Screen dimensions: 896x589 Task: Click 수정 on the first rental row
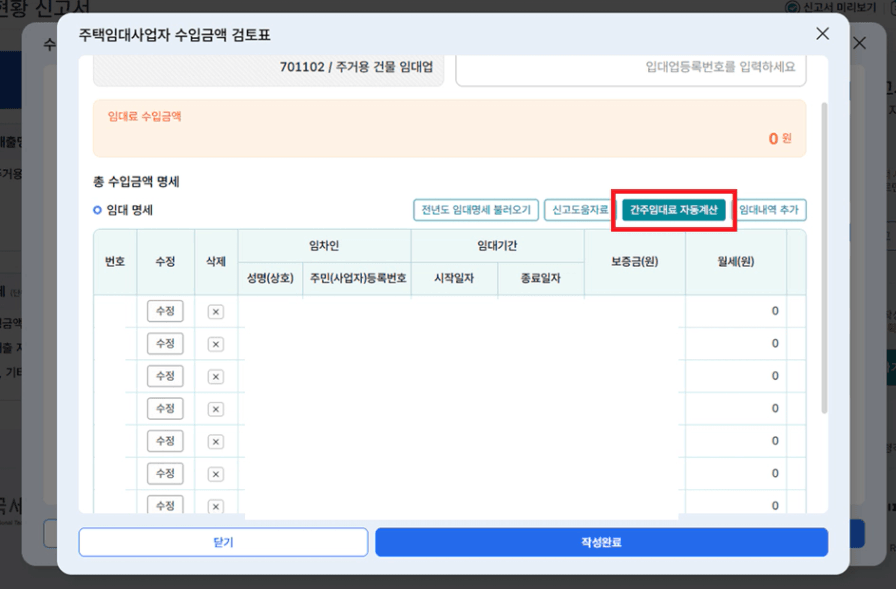[x=165, y=311]
